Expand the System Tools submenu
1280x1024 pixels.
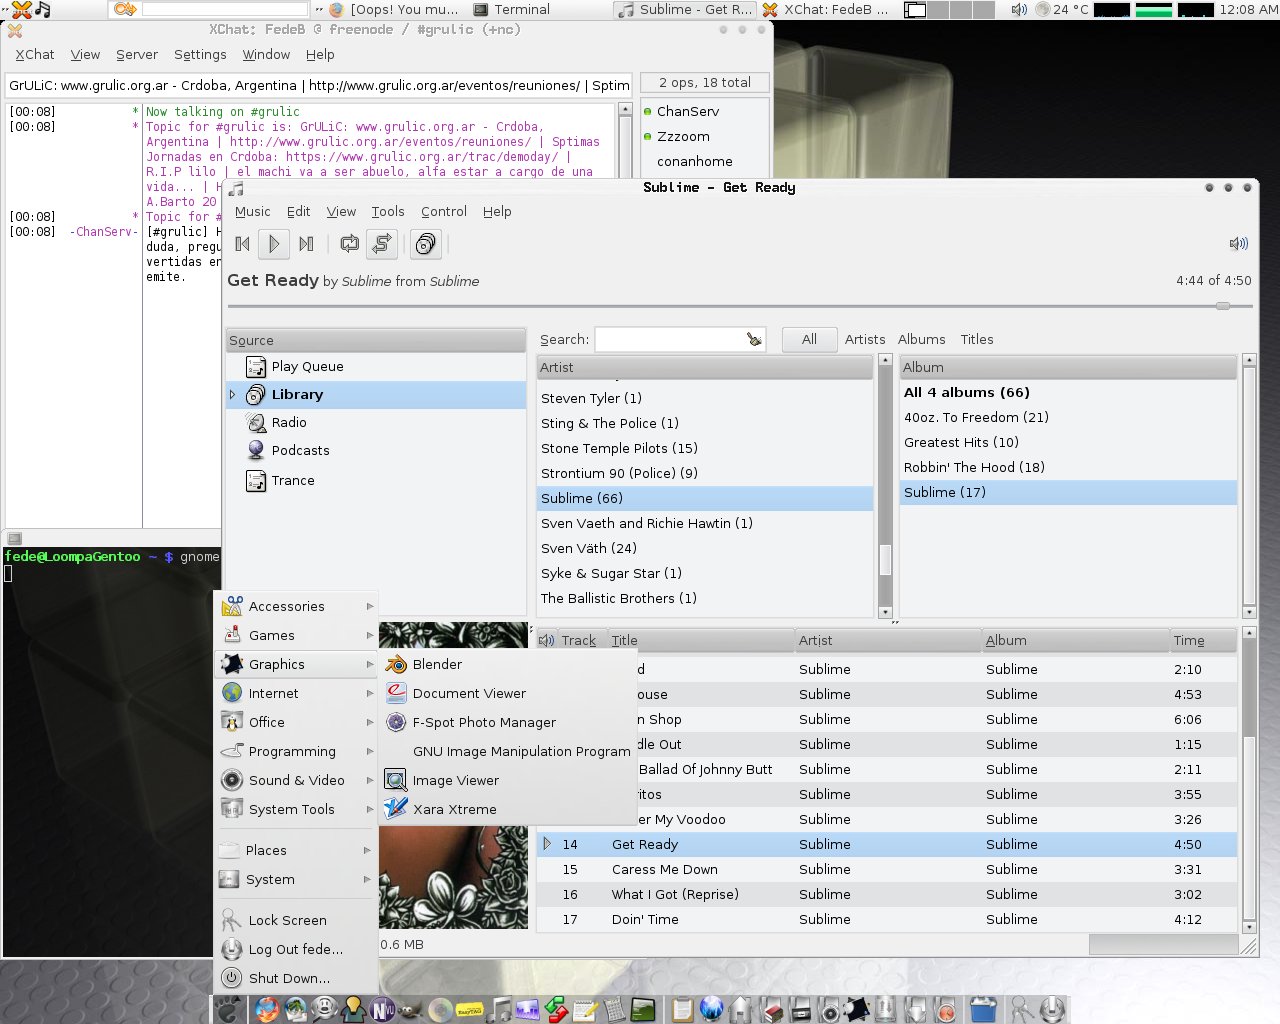coord(297,809)
